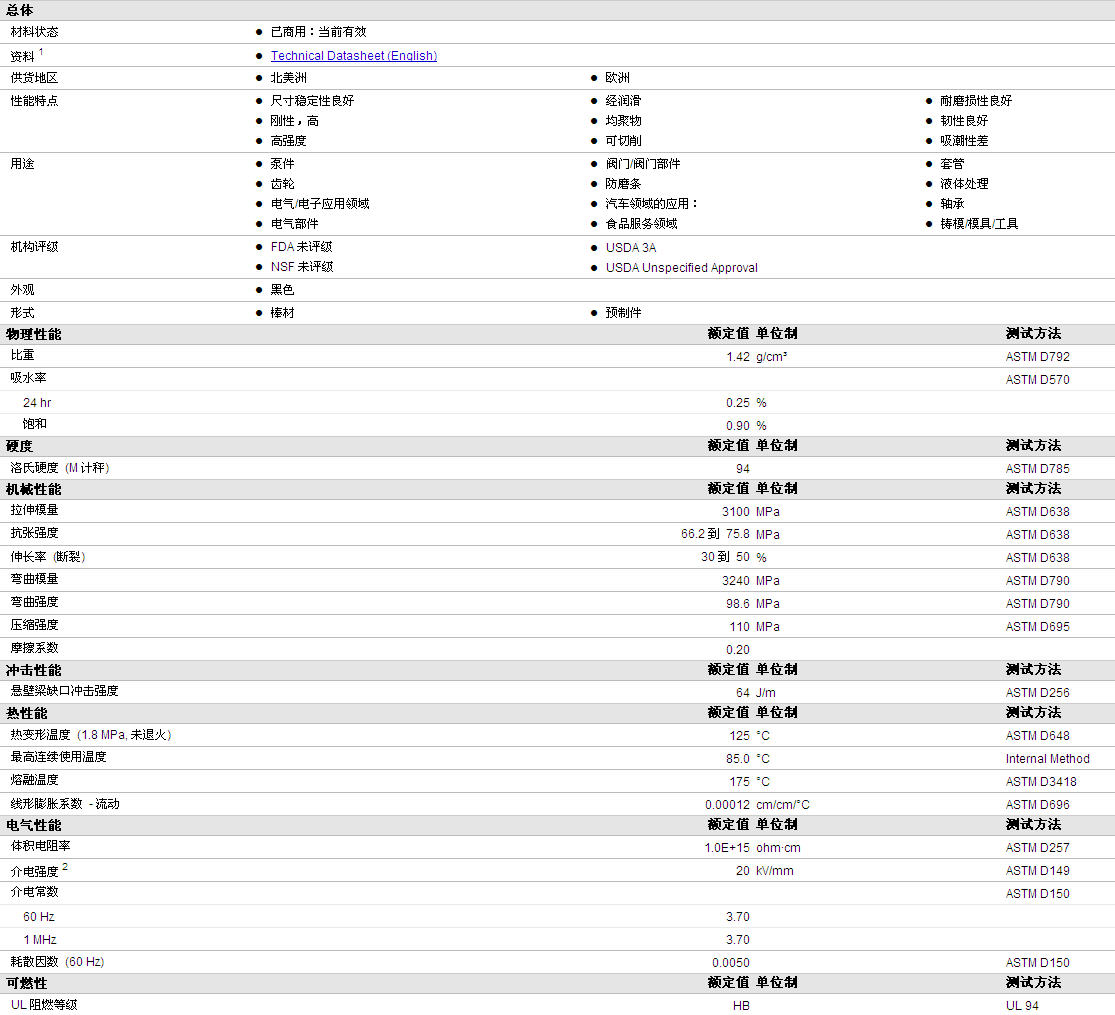Select the 热变形温度 value 125
Image resolution: width=1115 pixels, height=1015 pixels.
[x=740, y=735]
